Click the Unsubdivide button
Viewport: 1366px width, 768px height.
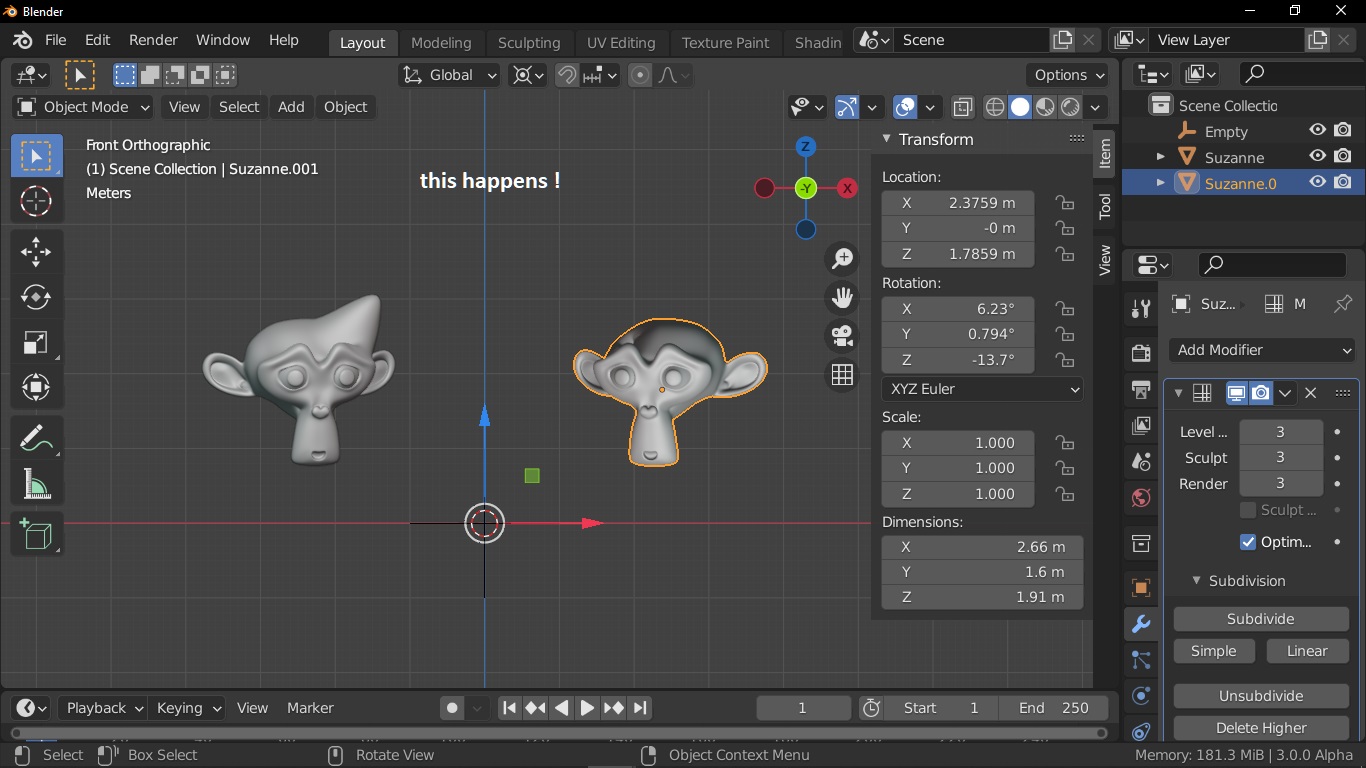1260,696
